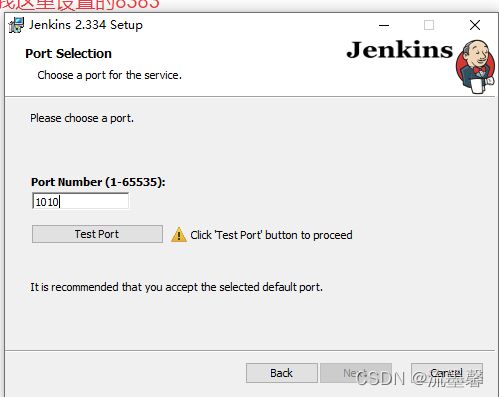Image resolution: width=499 pixels, height=397 pixels.
Task: Click the yellow warning triangle icon
Action: pyautogui.click(x=179, y=235)
